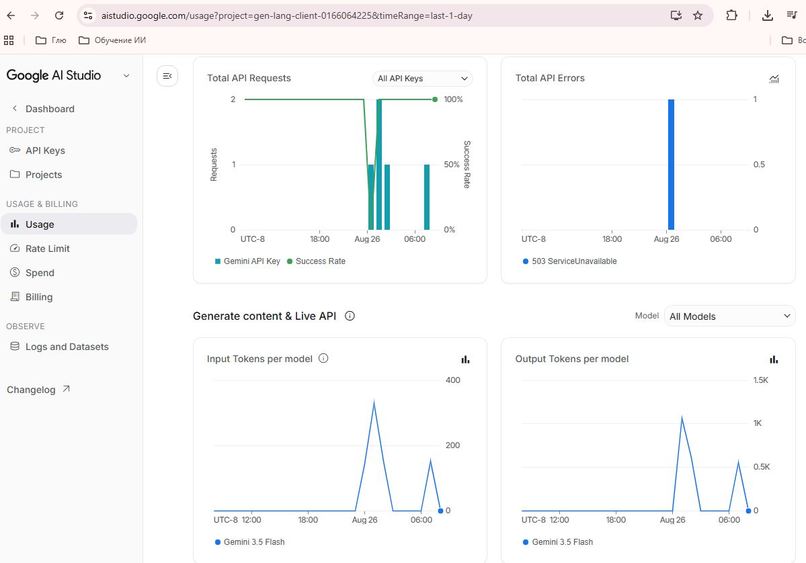Toggle Gemini API Key legend in requests chart
Image resolution: width=806 pixels, height=563 pixels.
(247, 261)
